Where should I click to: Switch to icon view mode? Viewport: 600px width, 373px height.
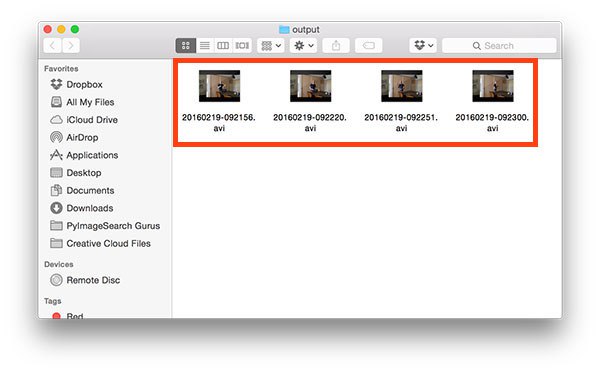186,46
